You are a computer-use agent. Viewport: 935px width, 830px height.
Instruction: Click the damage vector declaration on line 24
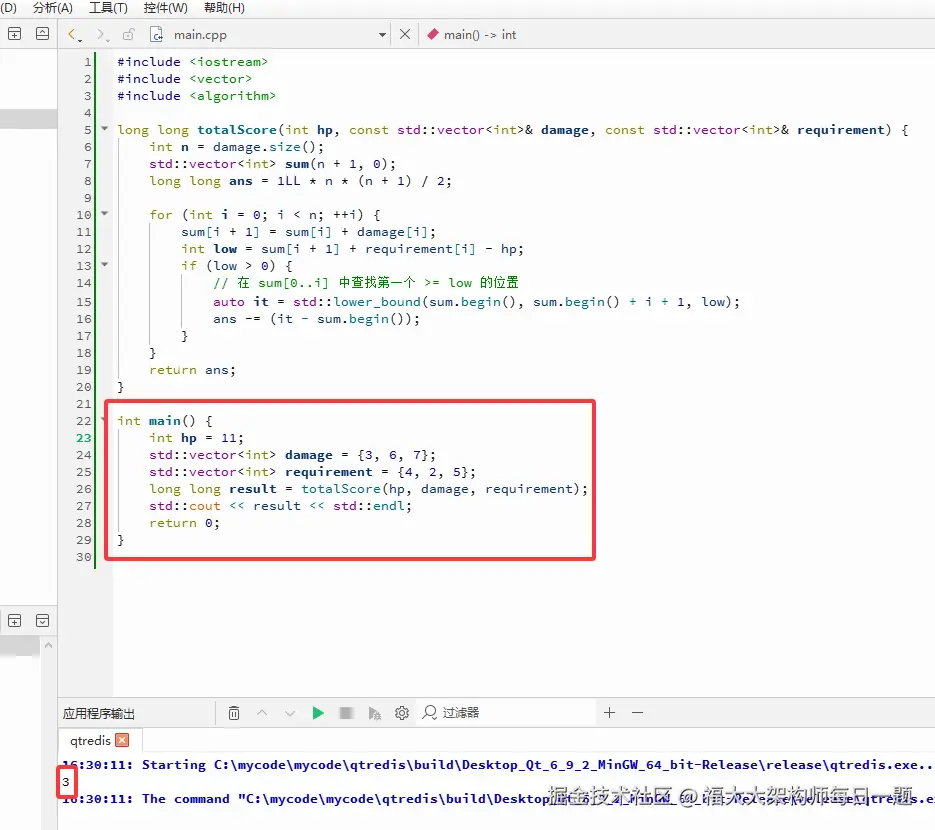pos(292,456)
